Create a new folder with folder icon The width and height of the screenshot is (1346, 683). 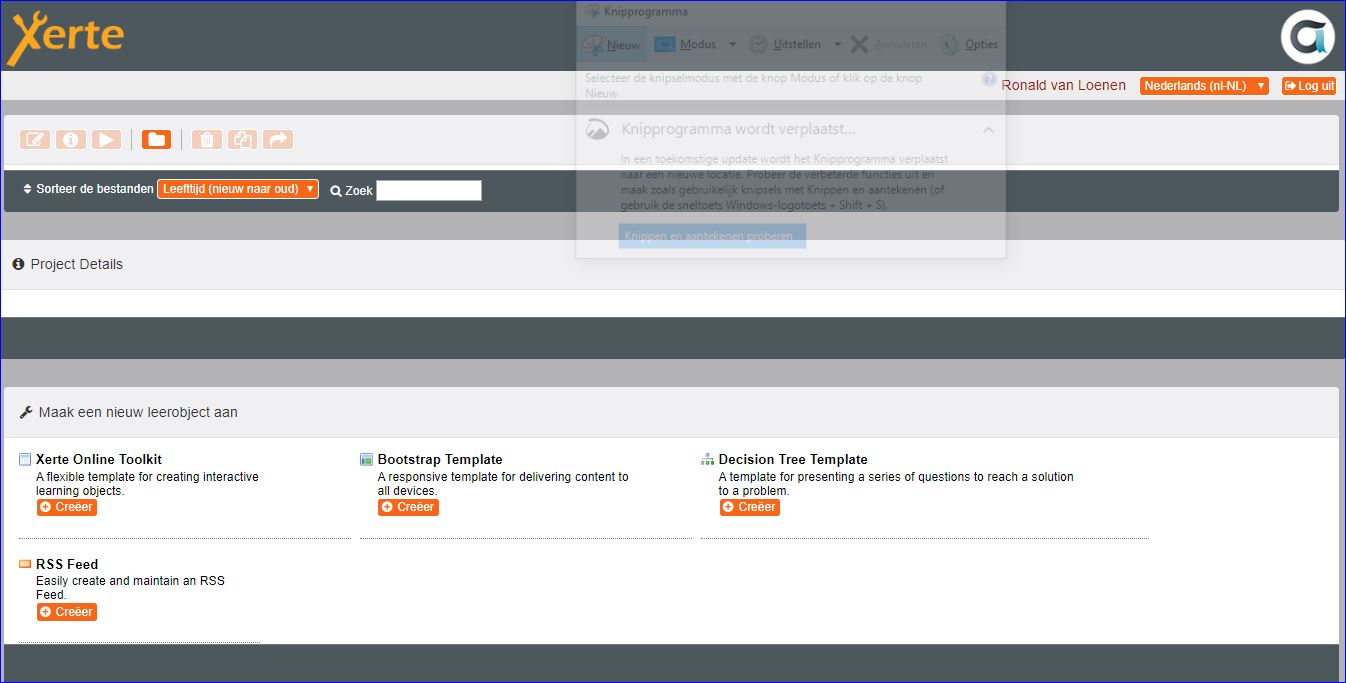click(157, 140)
